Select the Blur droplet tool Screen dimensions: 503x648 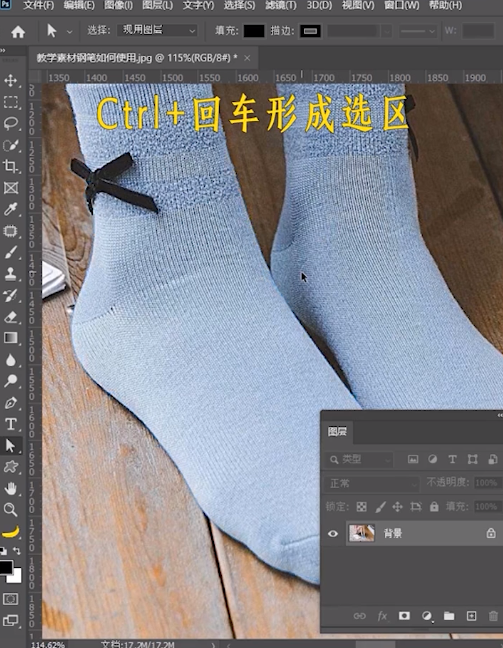[11, 360]
